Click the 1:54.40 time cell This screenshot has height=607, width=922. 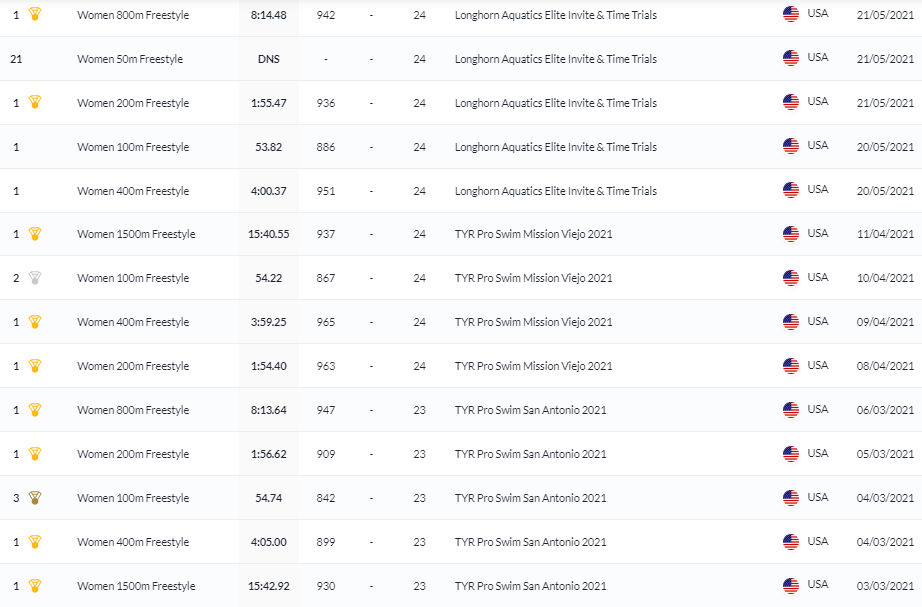(x=269, y=366)
